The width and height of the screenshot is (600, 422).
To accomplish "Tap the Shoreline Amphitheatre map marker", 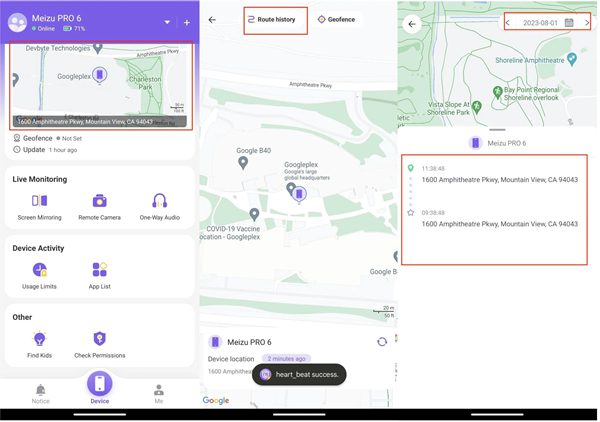I will [572, 59].
